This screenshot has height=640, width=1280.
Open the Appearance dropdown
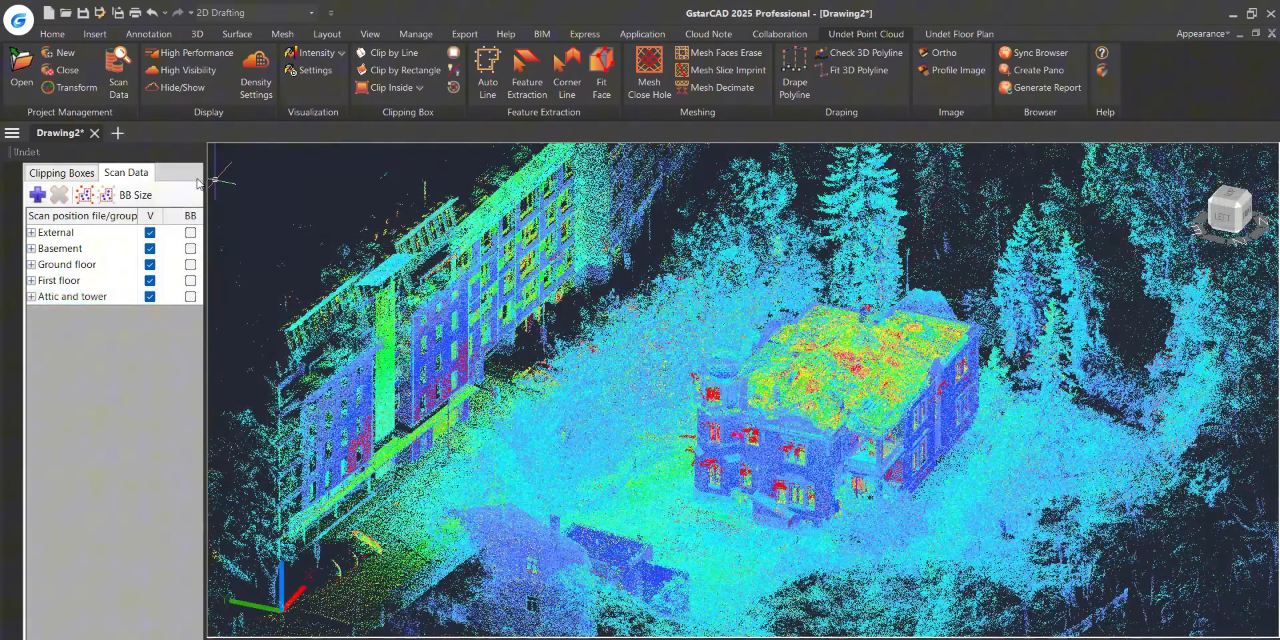click(x=1204, y=33)
